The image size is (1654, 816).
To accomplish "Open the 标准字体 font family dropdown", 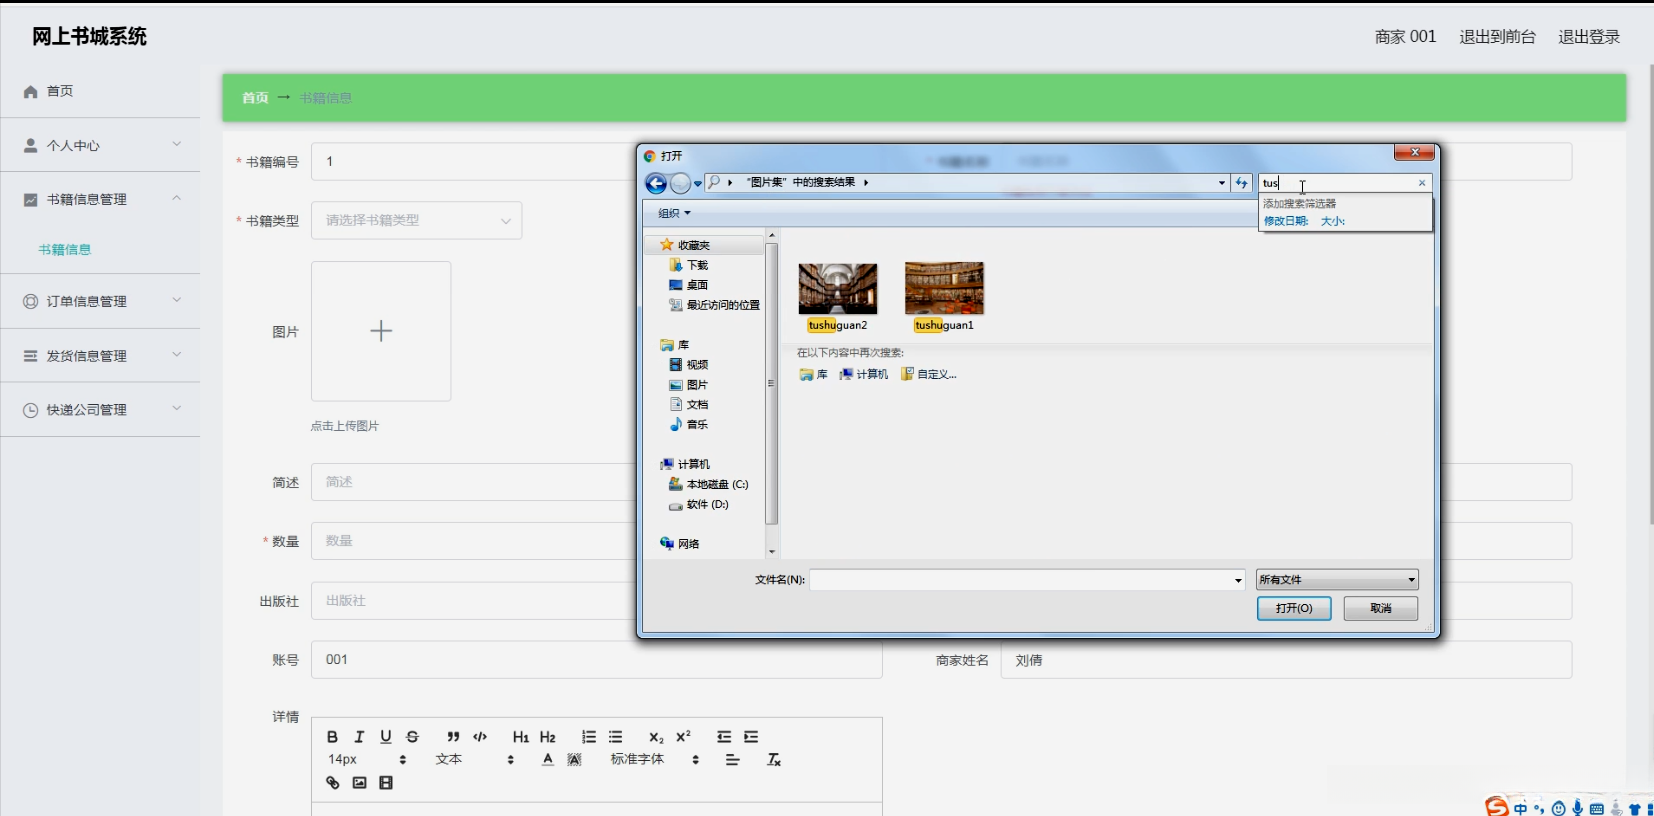I will (655, 760).
